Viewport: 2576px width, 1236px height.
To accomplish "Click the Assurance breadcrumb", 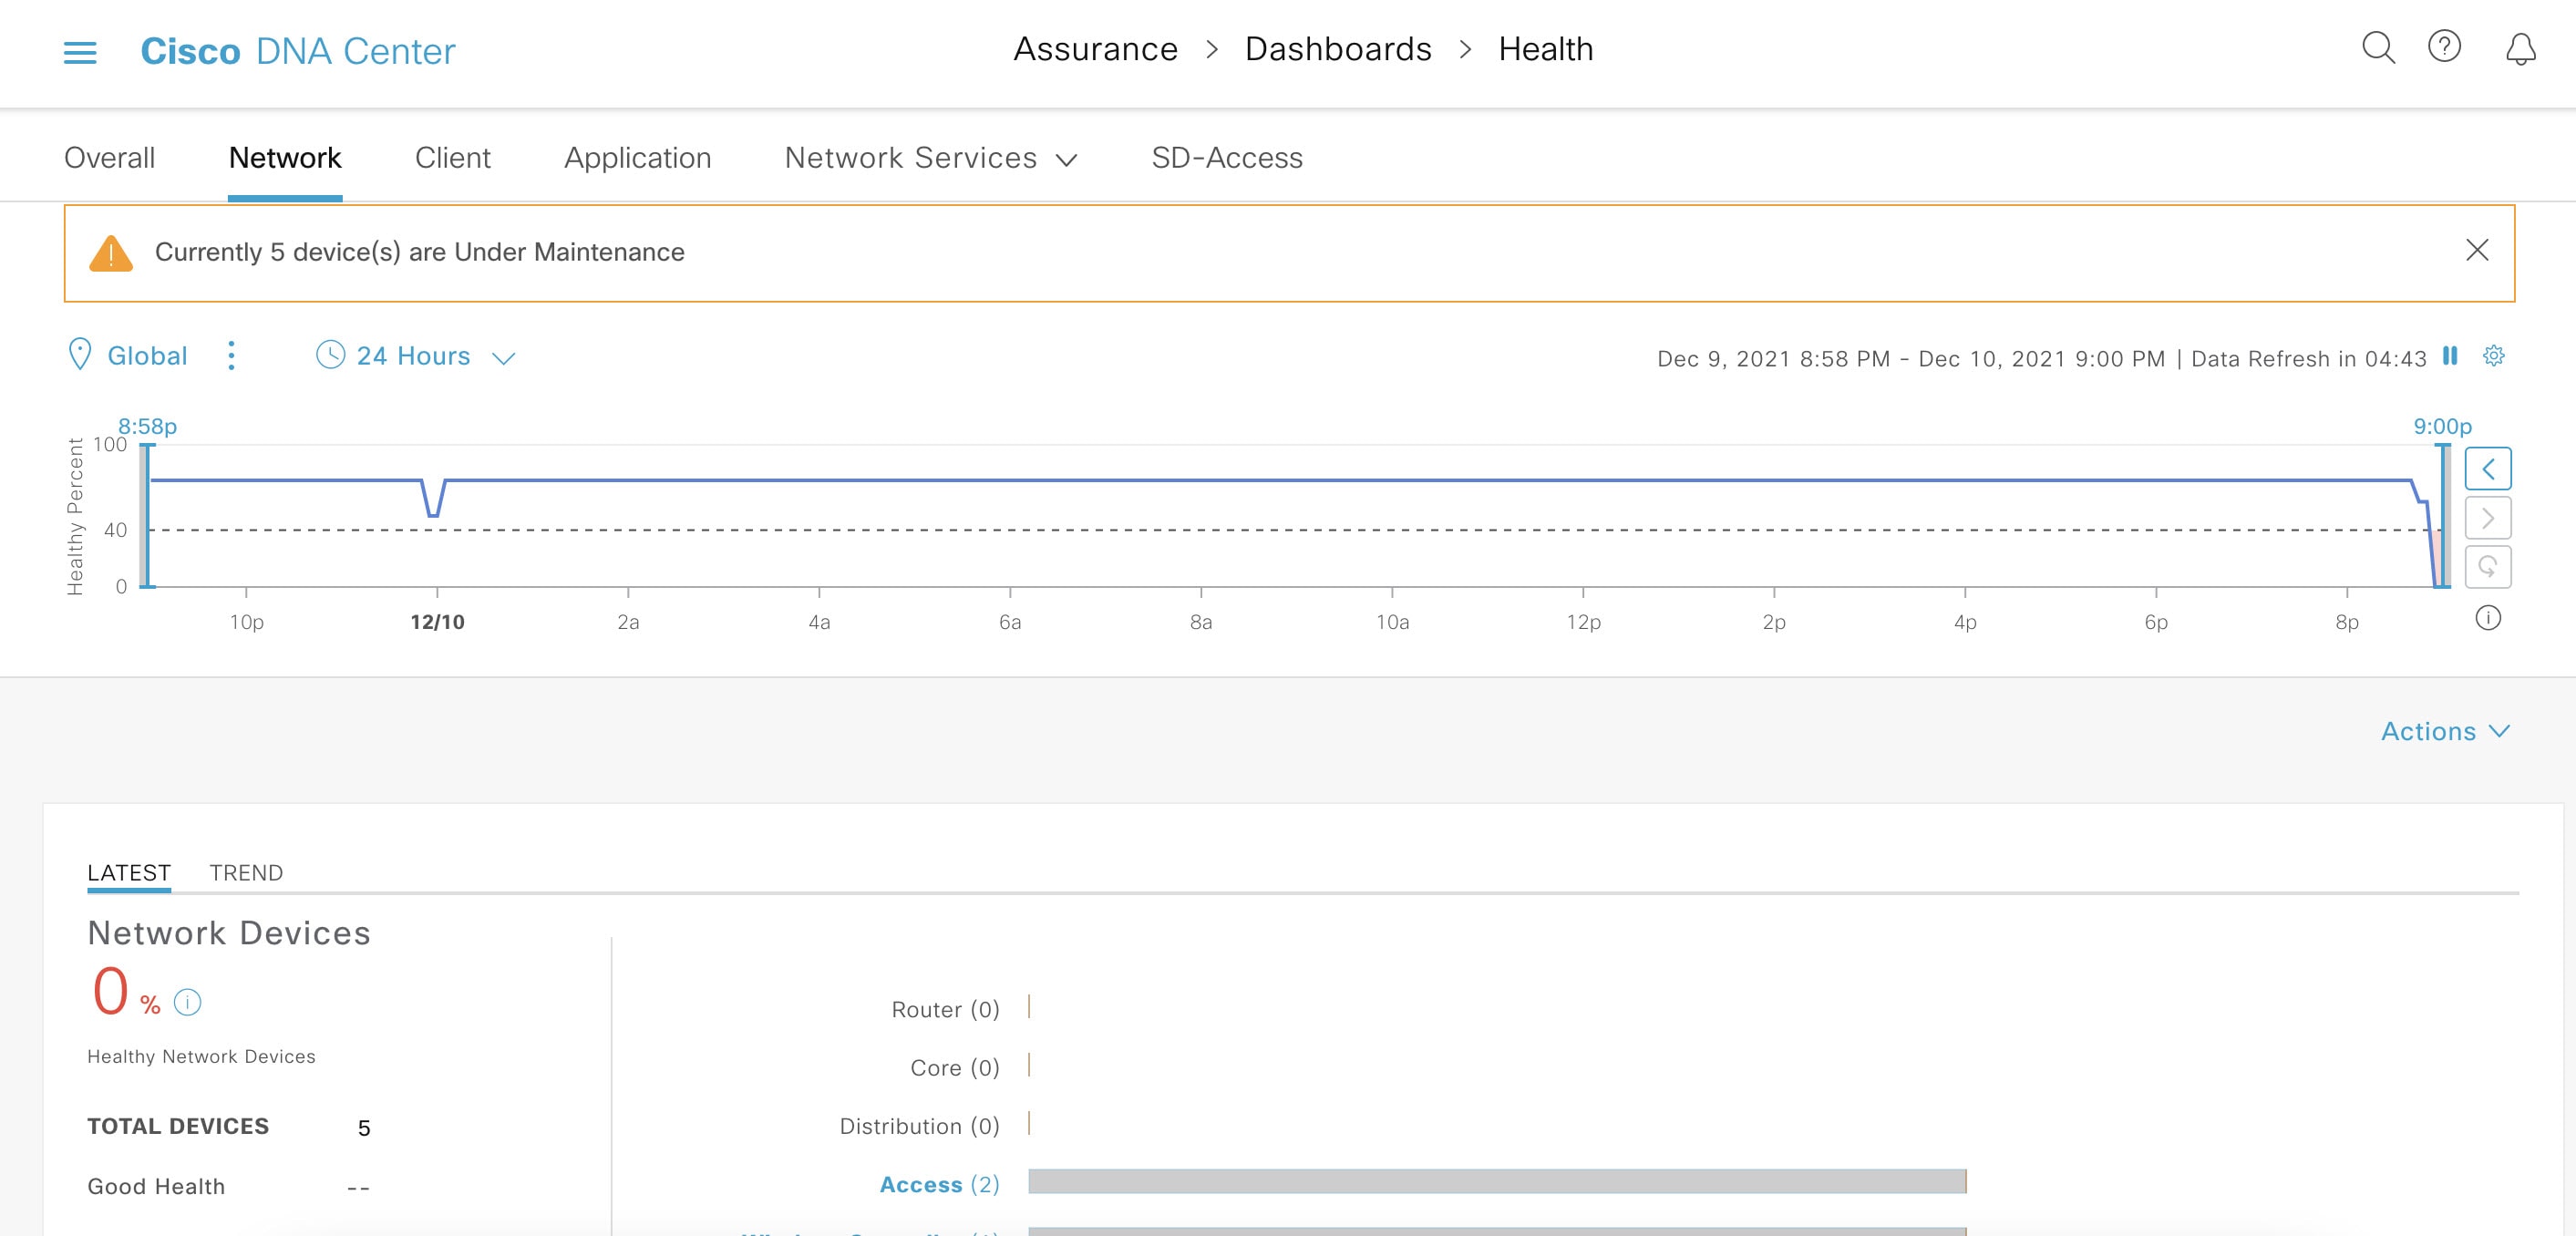I will pos(1095,49).
